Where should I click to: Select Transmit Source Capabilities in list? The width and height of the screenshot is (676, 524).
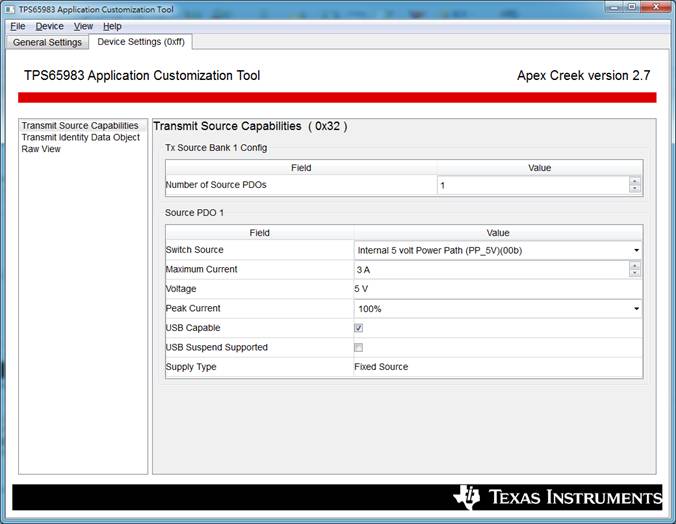[x=80, y=126]
